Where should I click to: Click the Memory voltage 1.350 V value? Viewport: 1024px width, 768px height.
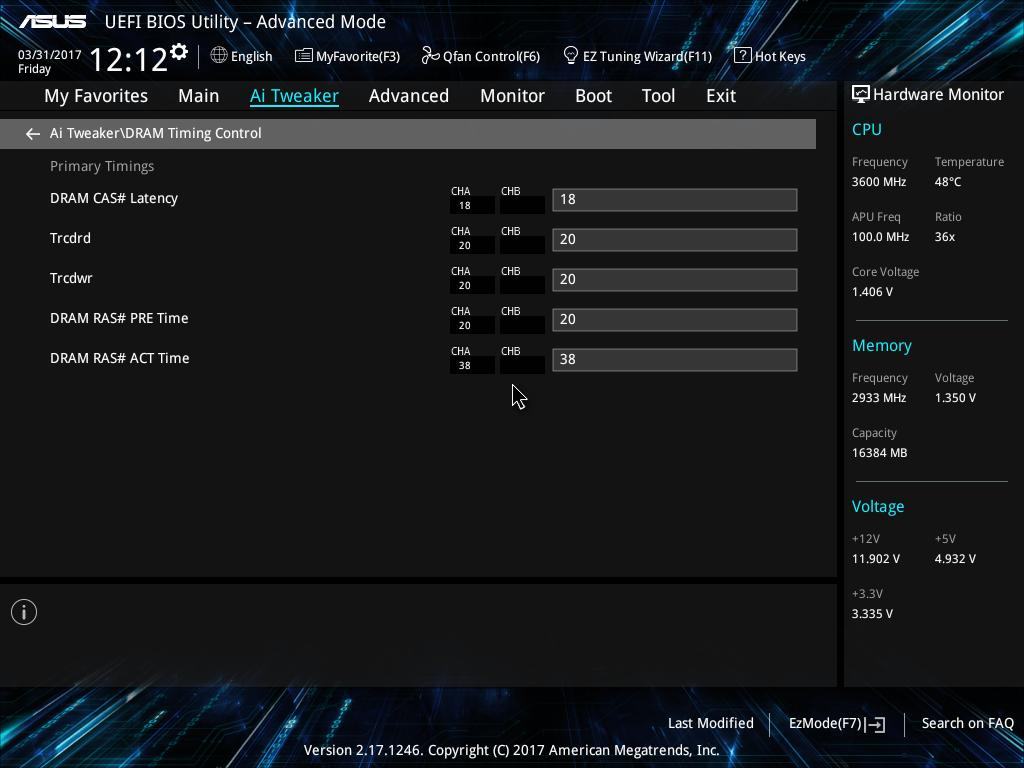[955, 398]
